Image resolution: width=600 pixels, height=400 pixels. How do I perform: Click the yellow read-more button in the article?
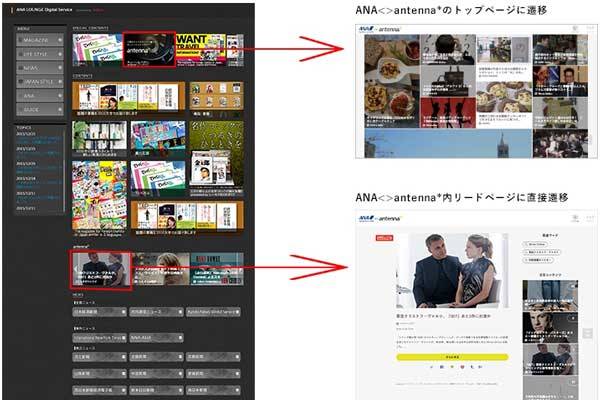[x=452, y=357]
